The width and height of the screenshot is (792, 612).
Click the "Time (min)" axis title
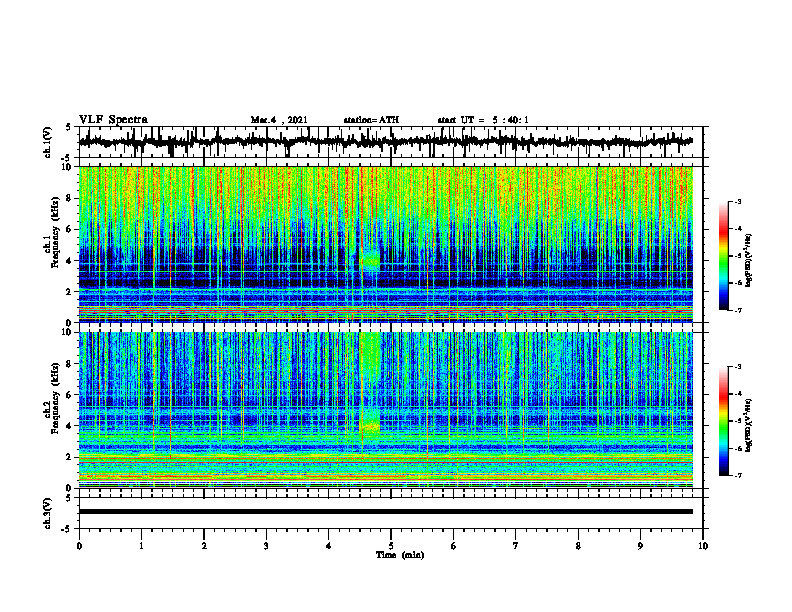coord(400,555)
